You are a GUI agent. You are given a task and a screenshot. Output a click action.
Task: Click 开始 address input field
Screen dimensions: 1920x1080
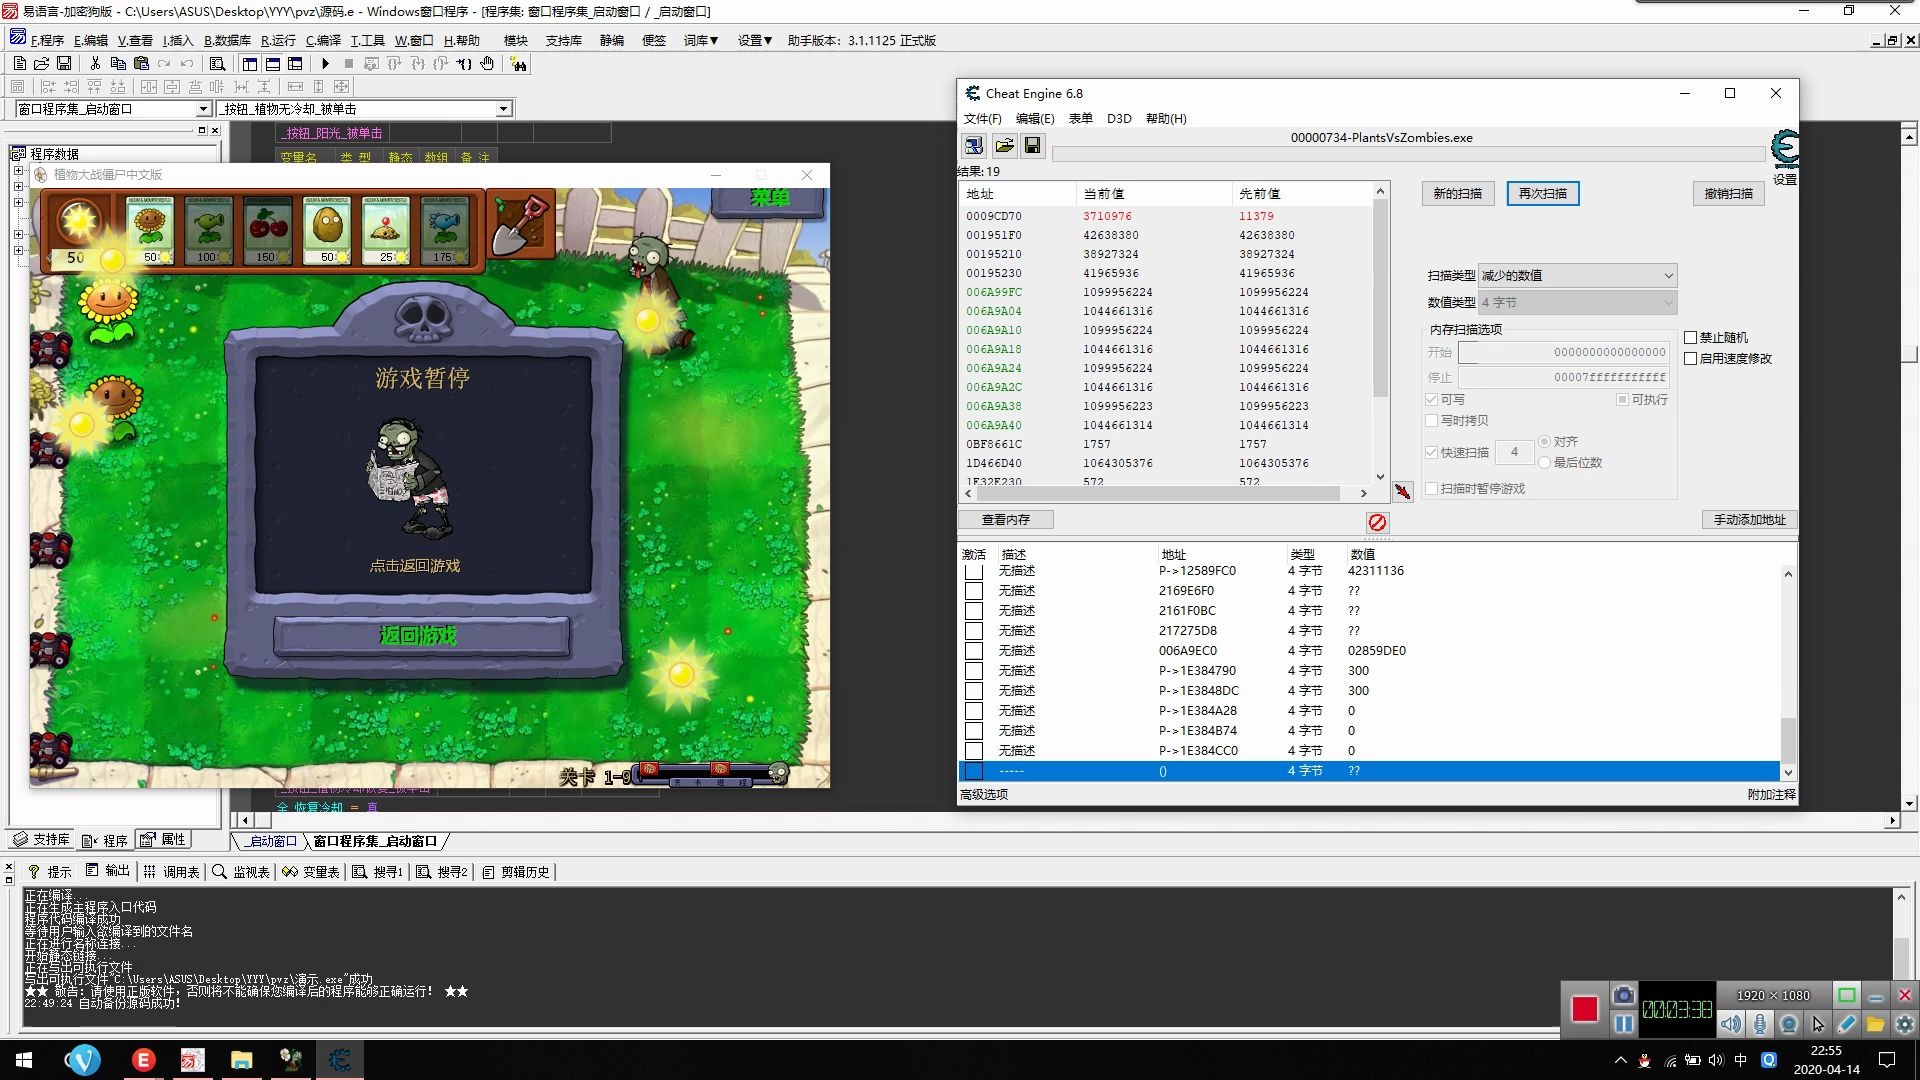1563,352
